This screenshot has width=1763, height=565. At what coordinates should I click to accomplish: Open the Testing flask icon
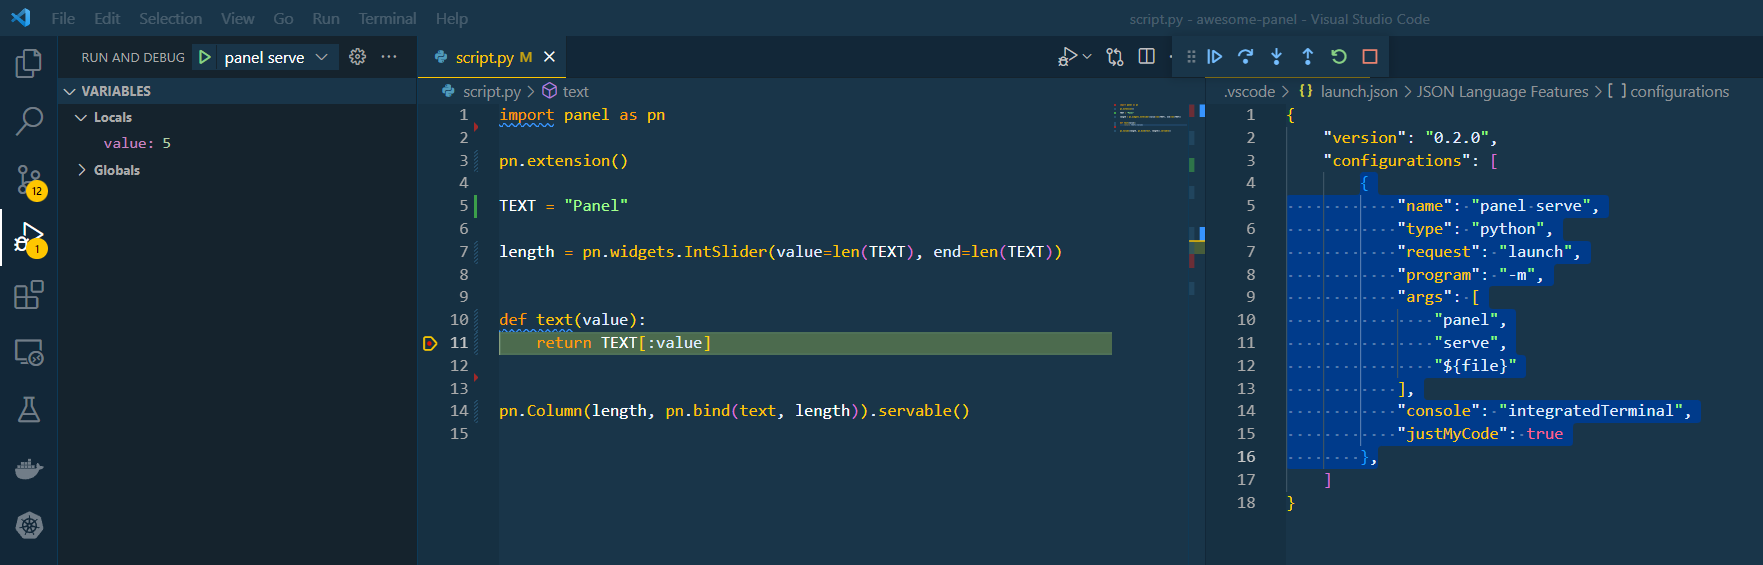29,410
